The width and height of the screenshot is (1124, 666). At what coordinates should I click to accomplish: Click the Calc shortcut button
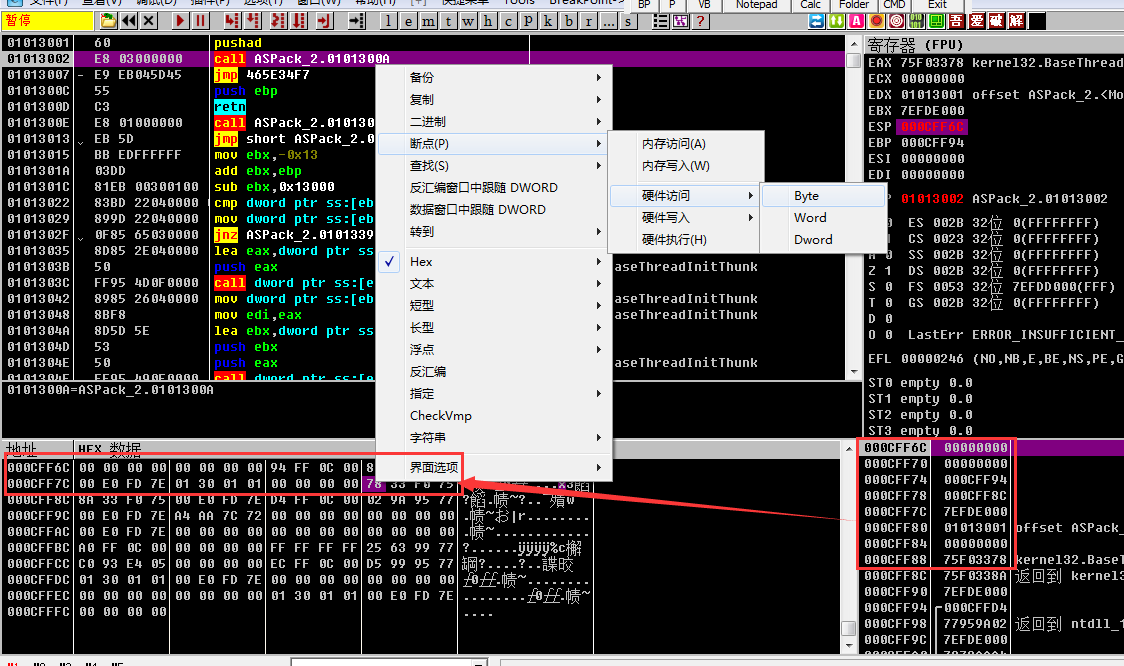click(811, 4)
